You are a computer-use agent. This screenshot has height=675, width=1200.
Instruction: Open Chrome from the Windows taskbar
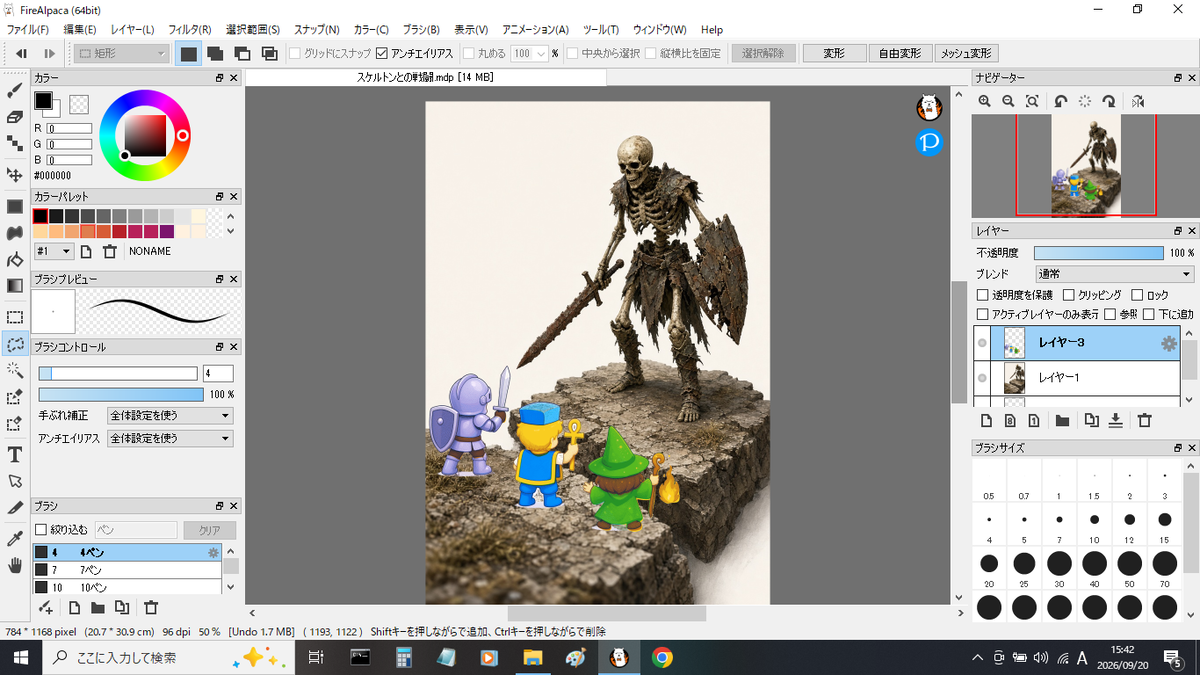click(x=661, y=657)
